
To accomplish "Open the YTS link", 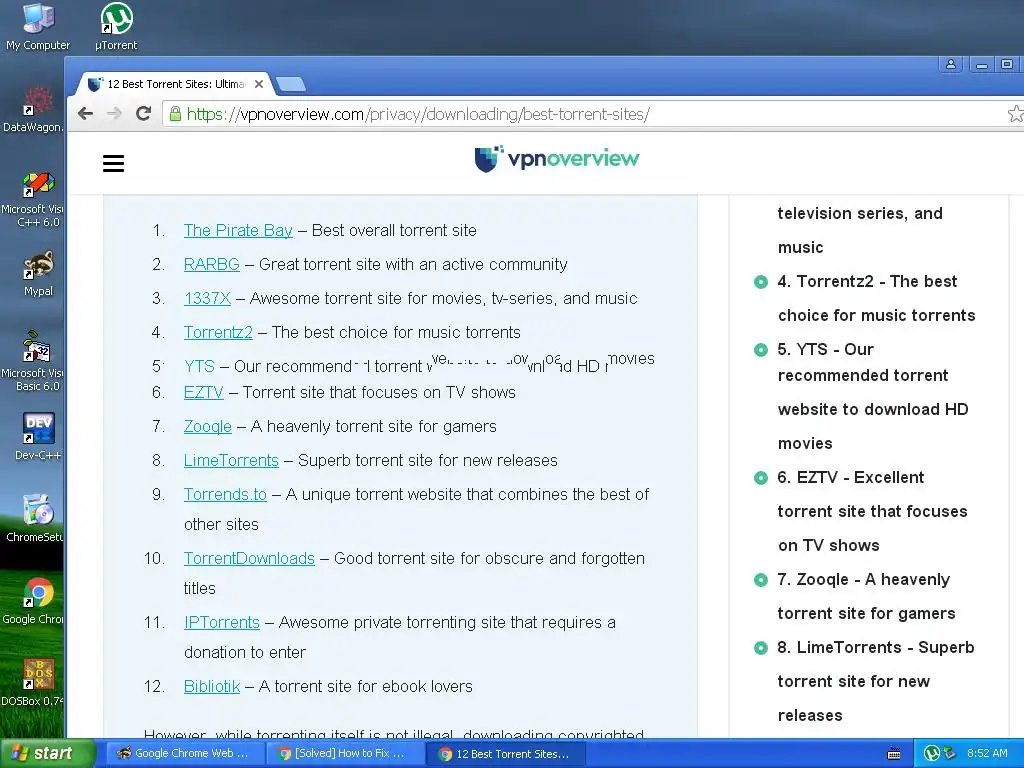I will pos(199,366).
